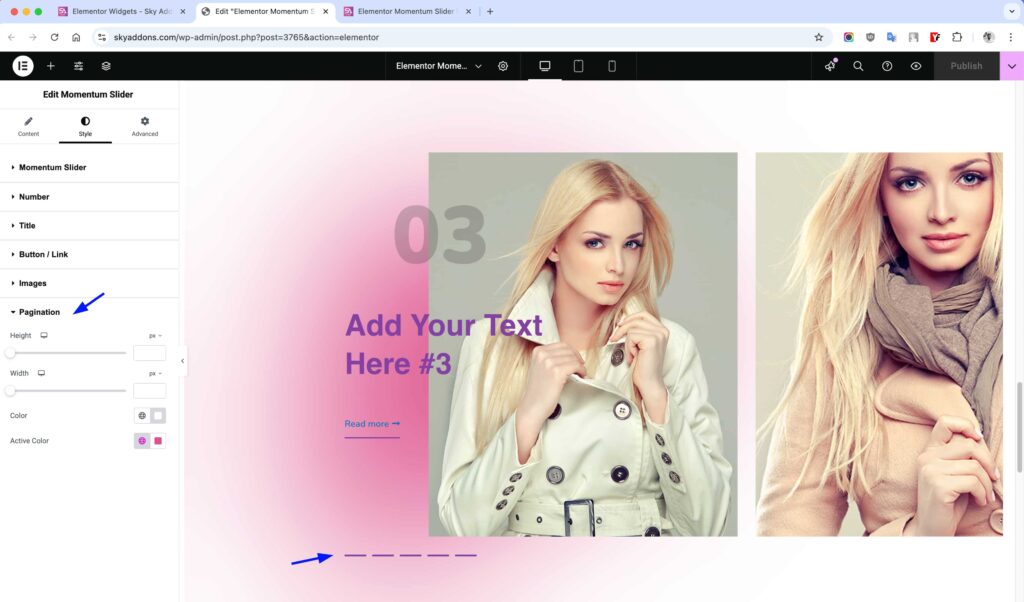The height and width of the screenshot is (602, 1024).
Task: Click the large 03 slide number
Action: pos(440,235)
